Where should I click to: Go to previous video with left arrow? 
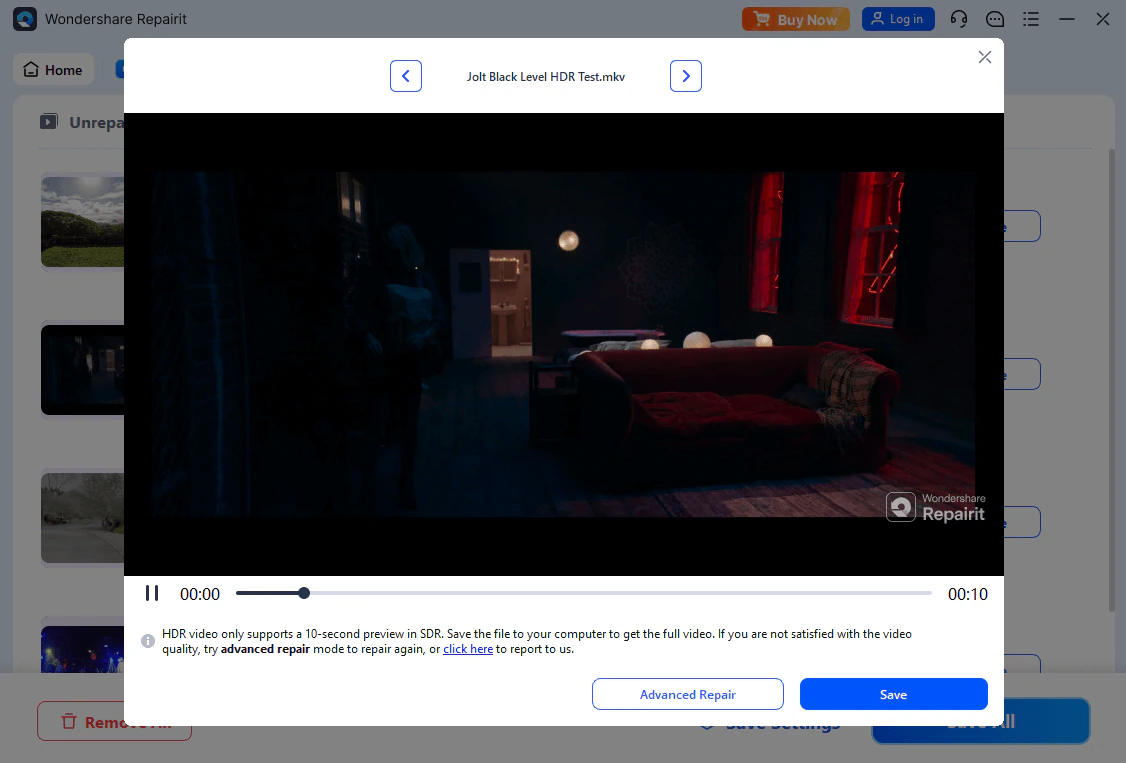tap(406, 76)
